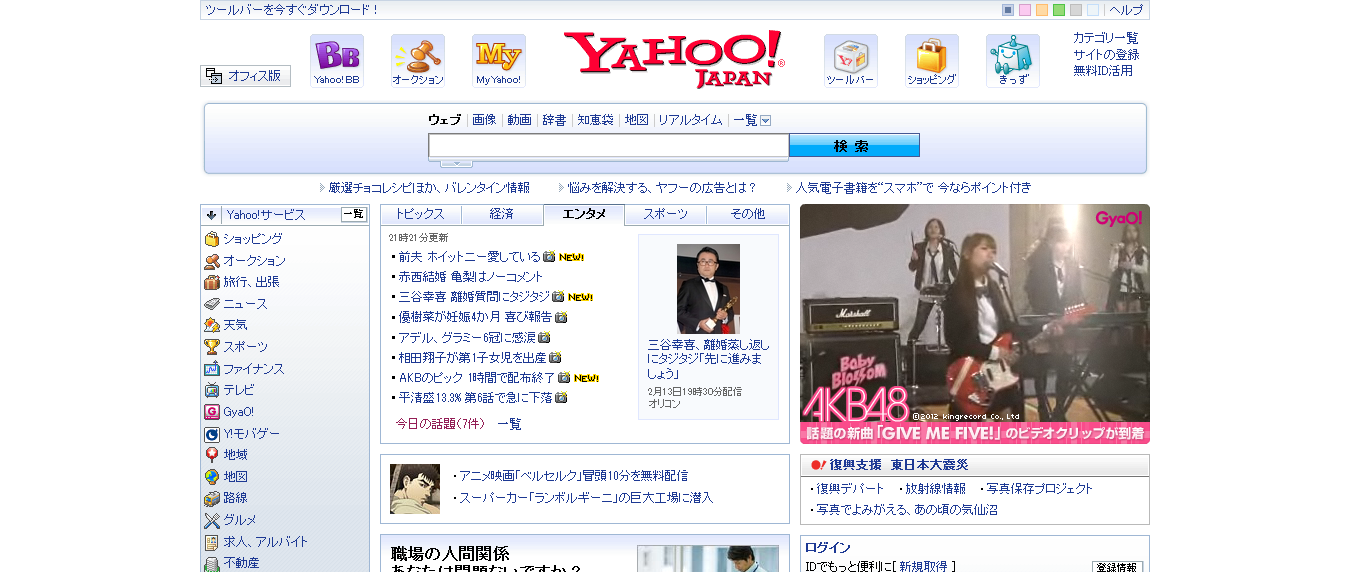The image size is (1349, 572).
Task: Click the Y!モバゲー sidebar icon
Action: 212,434
